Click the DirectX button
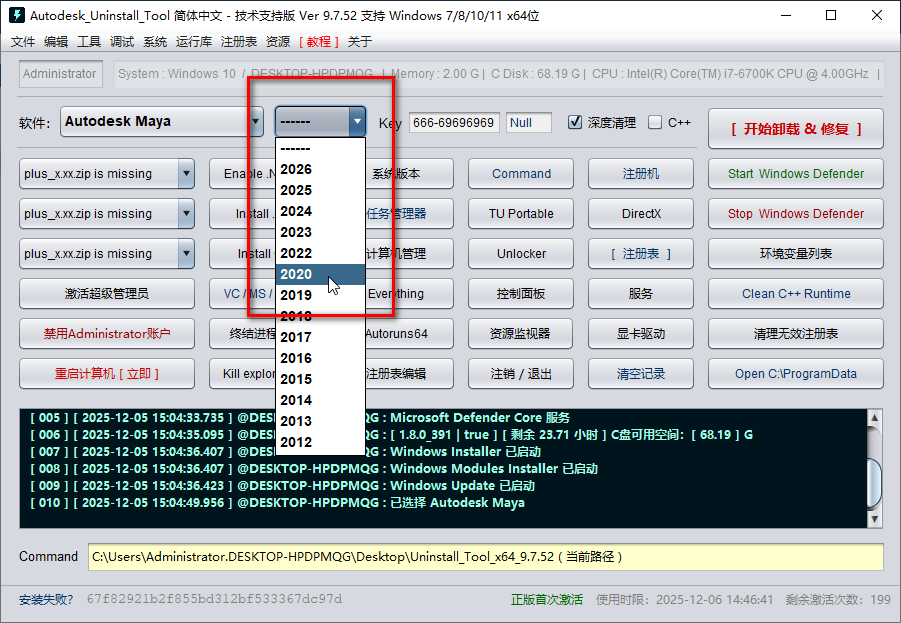This screenshot has width=901, height=623. click(x=641, y=214)
